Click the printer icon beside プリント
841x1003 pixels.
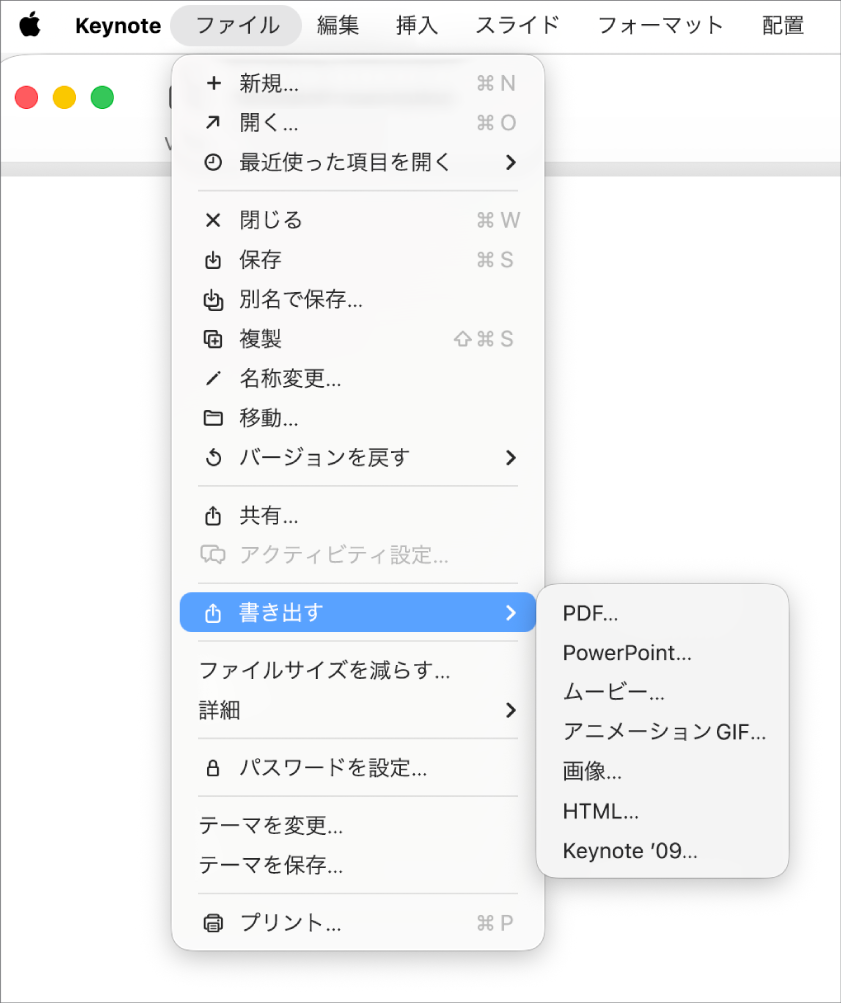coord(213,923)
